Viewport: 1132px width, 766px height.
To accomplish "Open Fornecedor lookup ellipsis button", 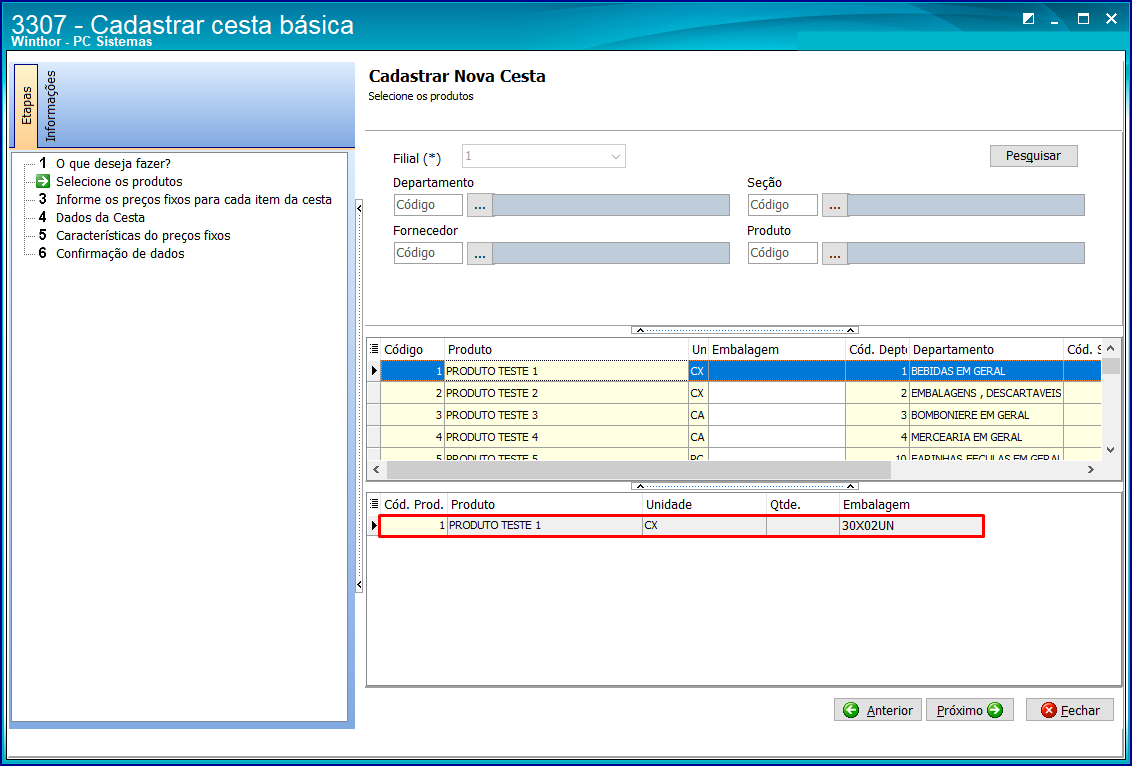I will pyautogui.click(x=480, y=253).
